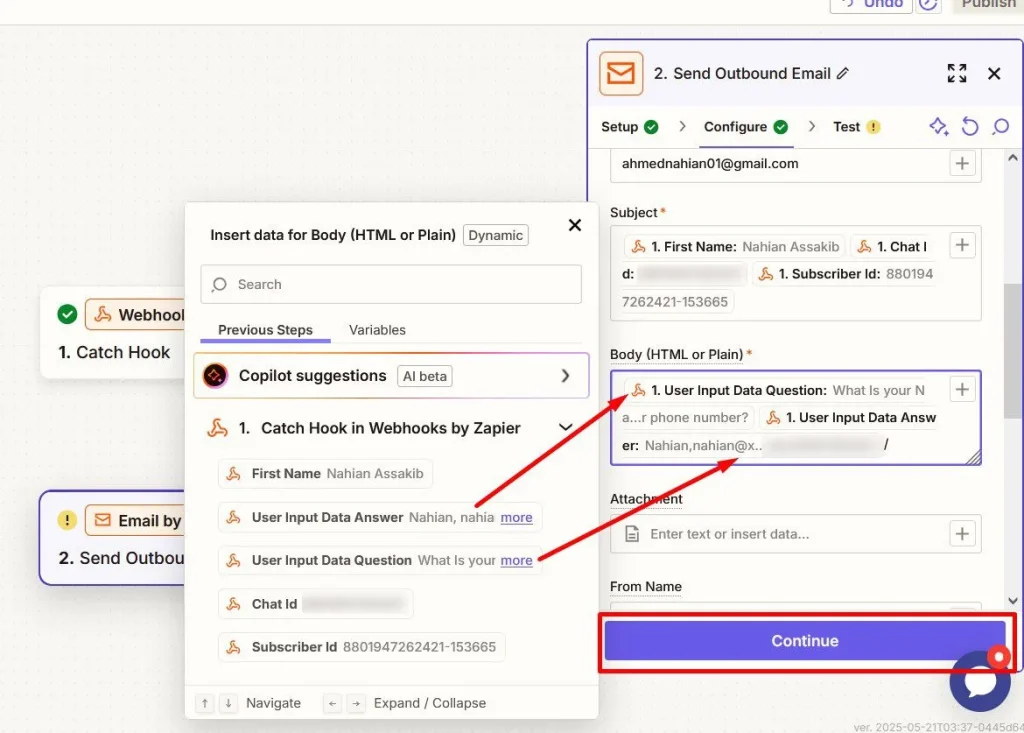Click the Subject field's First Name pill
Screen dimensions: 1024x733
click(x=734, y=246)
